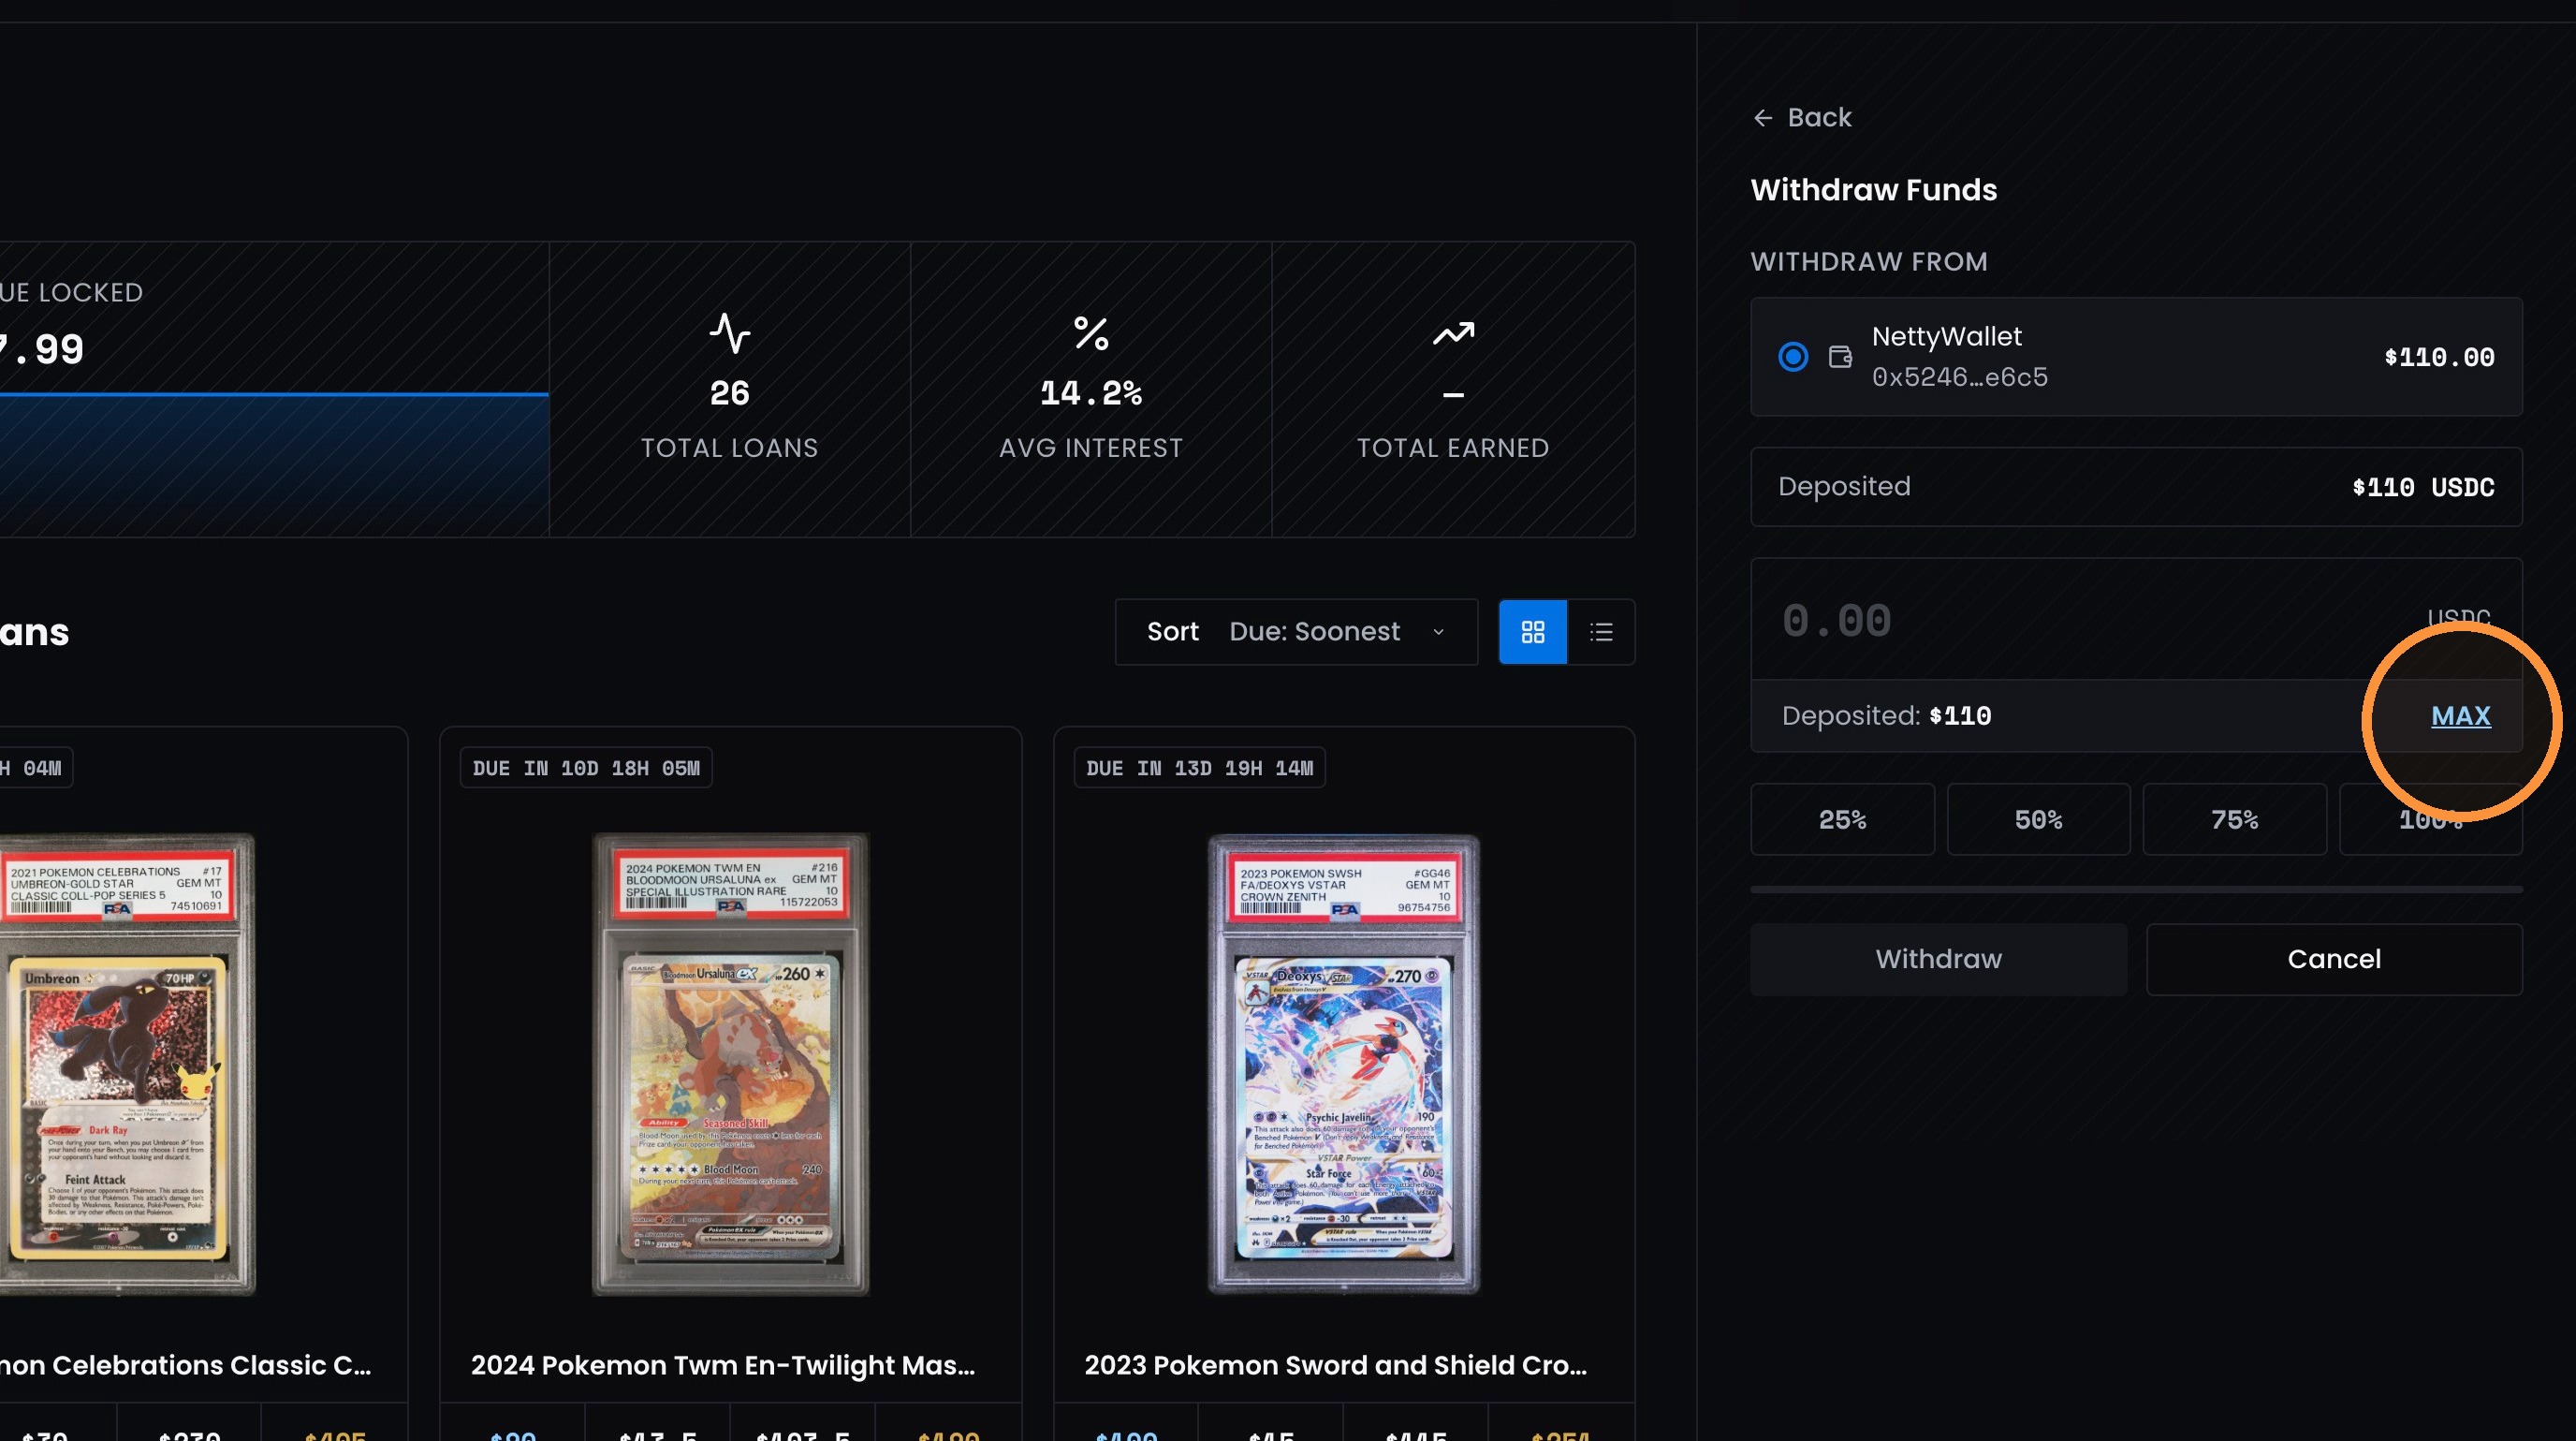Click the title "2023 Pokemon Sword and Shield Cro..."
The image size is (2576, 1441).
(1336, 1365)
